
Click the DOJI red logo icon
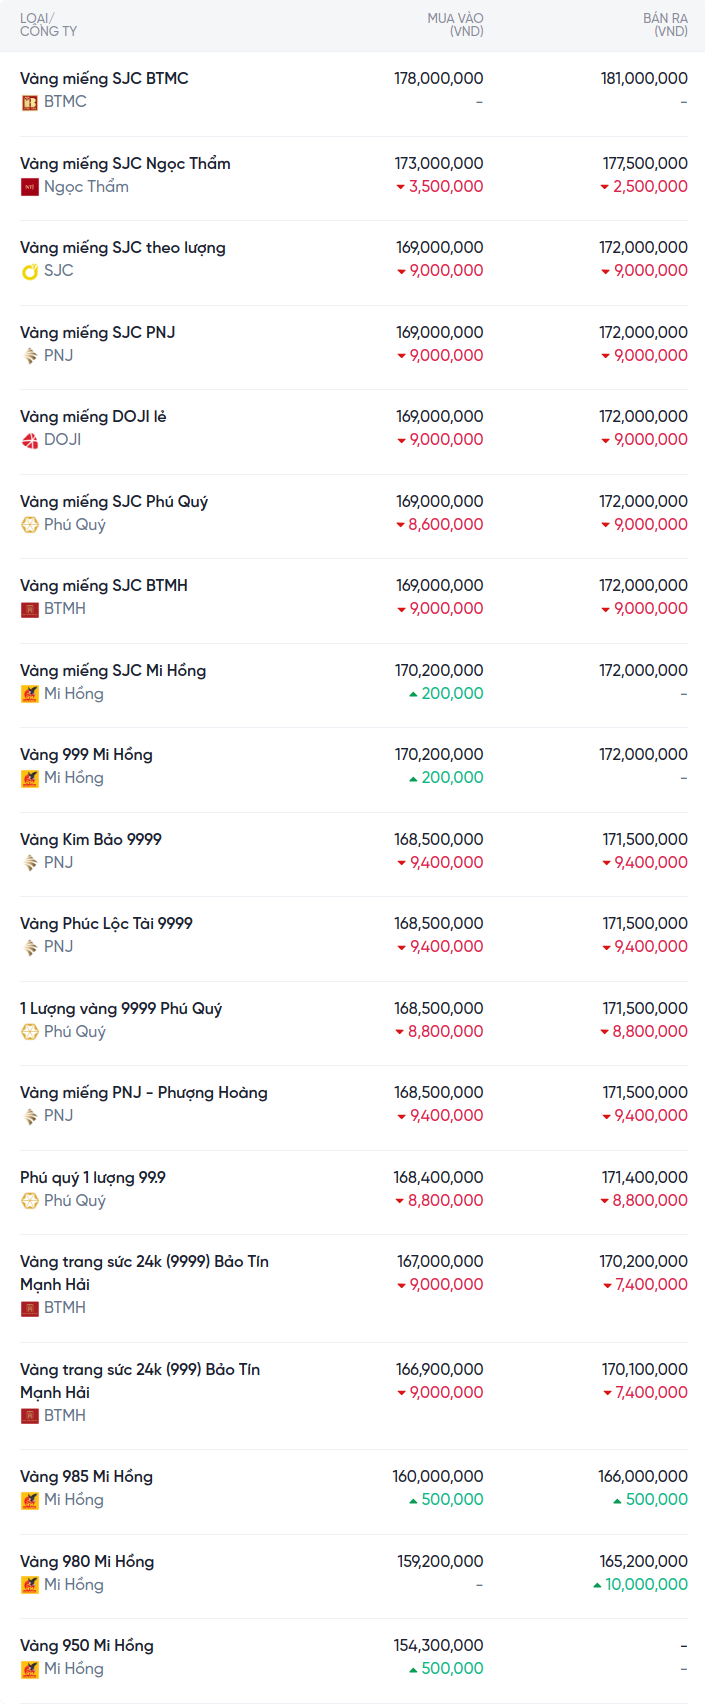30,440
